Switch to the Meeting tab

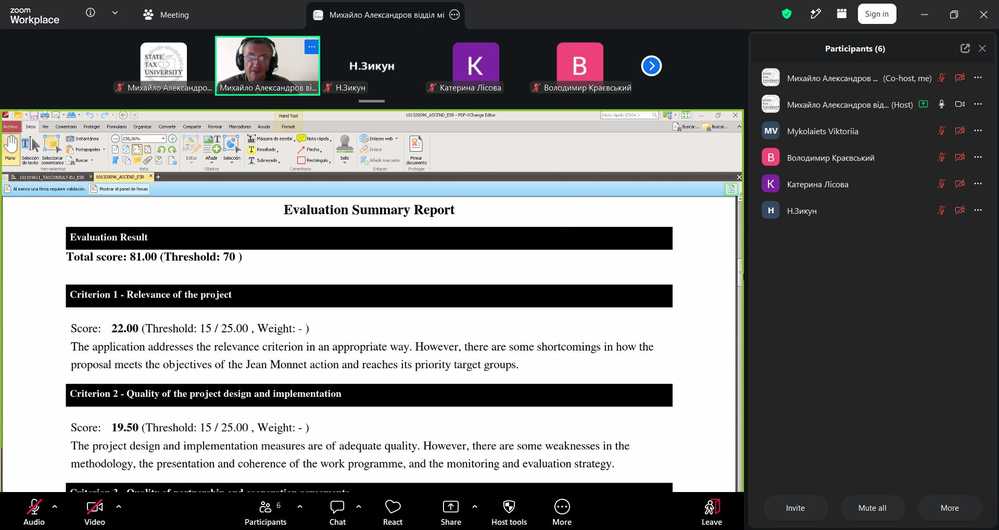click(x=166, y=15)
